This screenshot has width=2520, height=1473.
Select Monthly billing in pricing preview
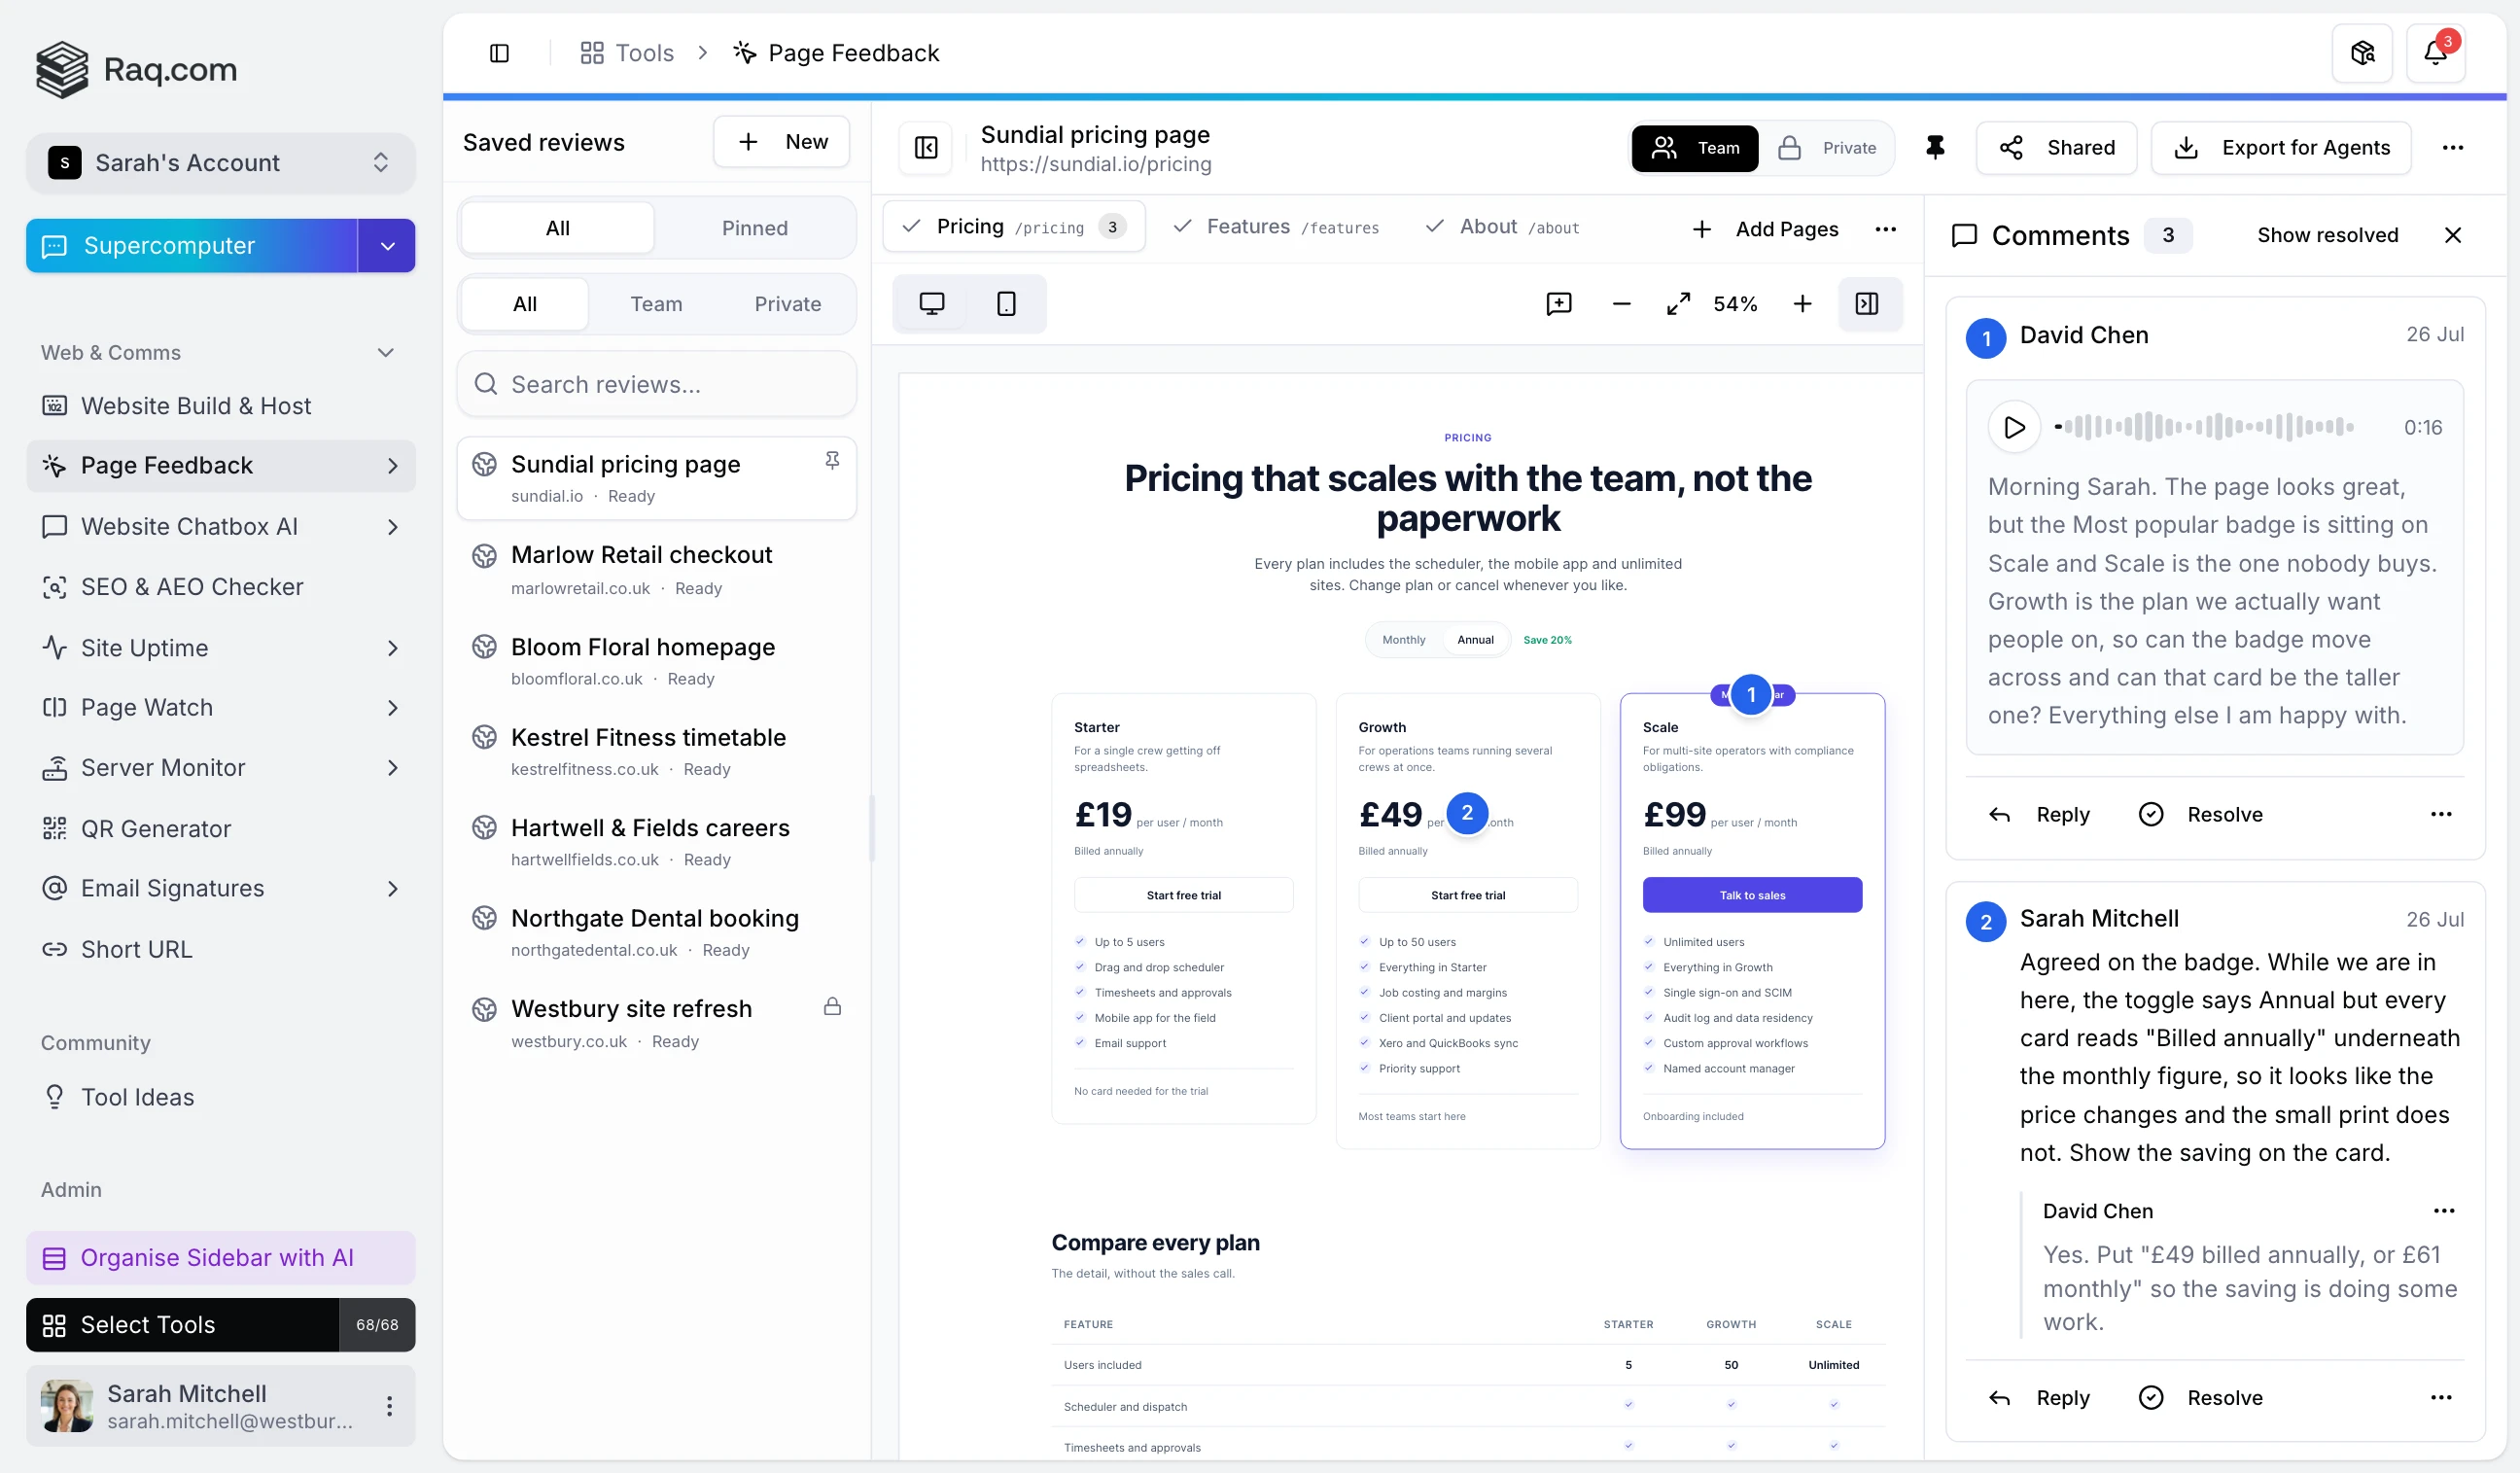coord(1403,640)
